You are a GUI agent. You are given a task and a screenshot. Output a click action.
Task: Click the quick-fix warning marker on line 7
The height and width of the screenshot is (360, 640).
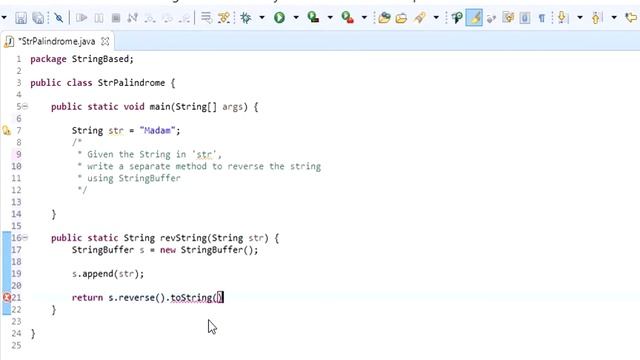pyautogui.click(x=7, y=131)
